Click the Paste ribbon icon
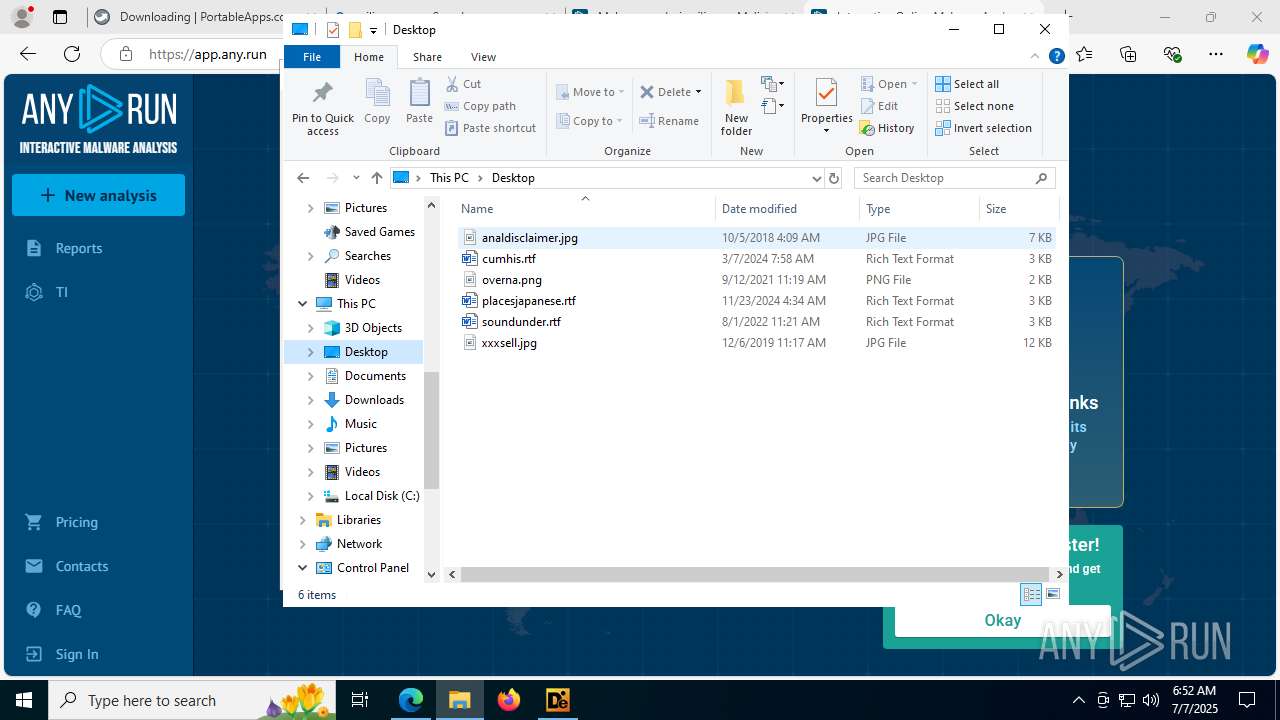1280x720 pixels. 419,102
